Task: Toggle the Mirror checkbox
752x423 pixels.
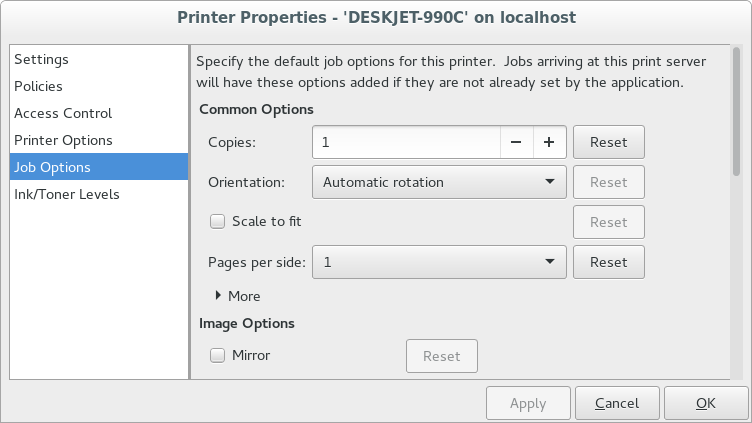Action: [217, 355]
